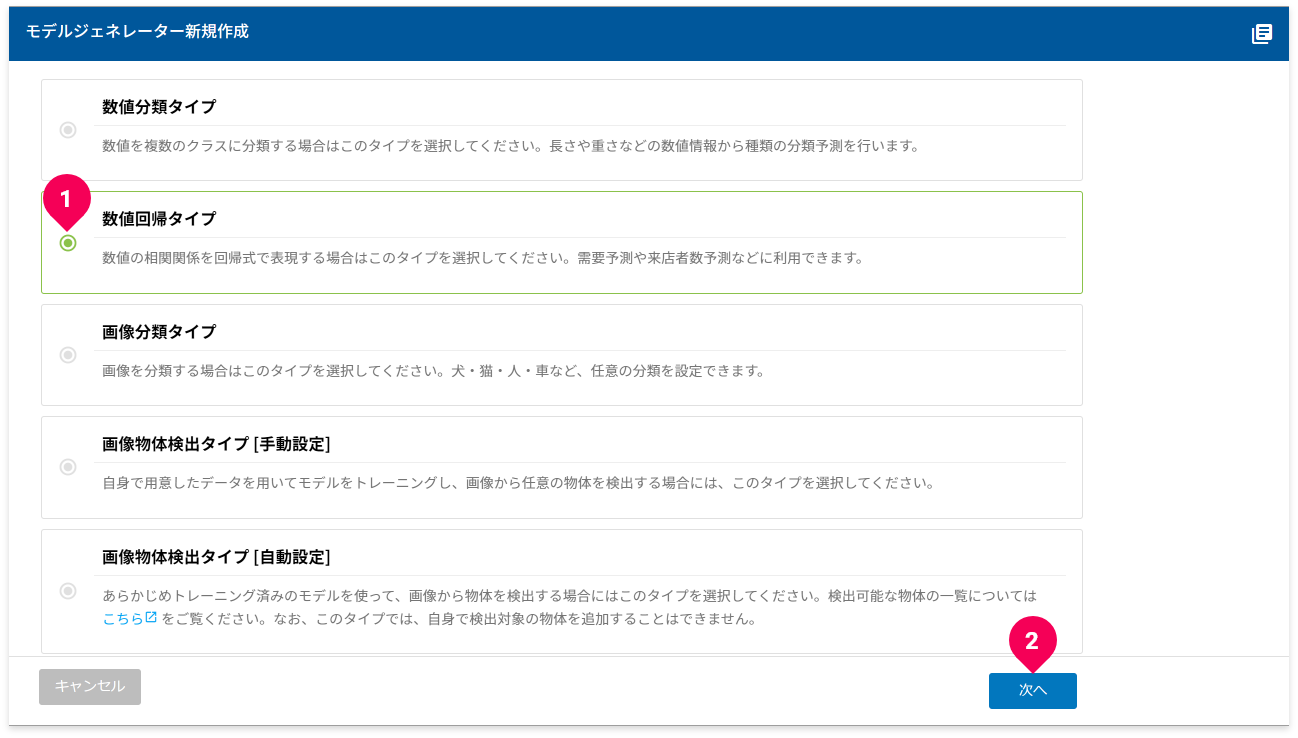This screenshot has height=738, width=1298.
Task: Click description starting 画像を分類する場合は
Action: [x=433, y=371]
